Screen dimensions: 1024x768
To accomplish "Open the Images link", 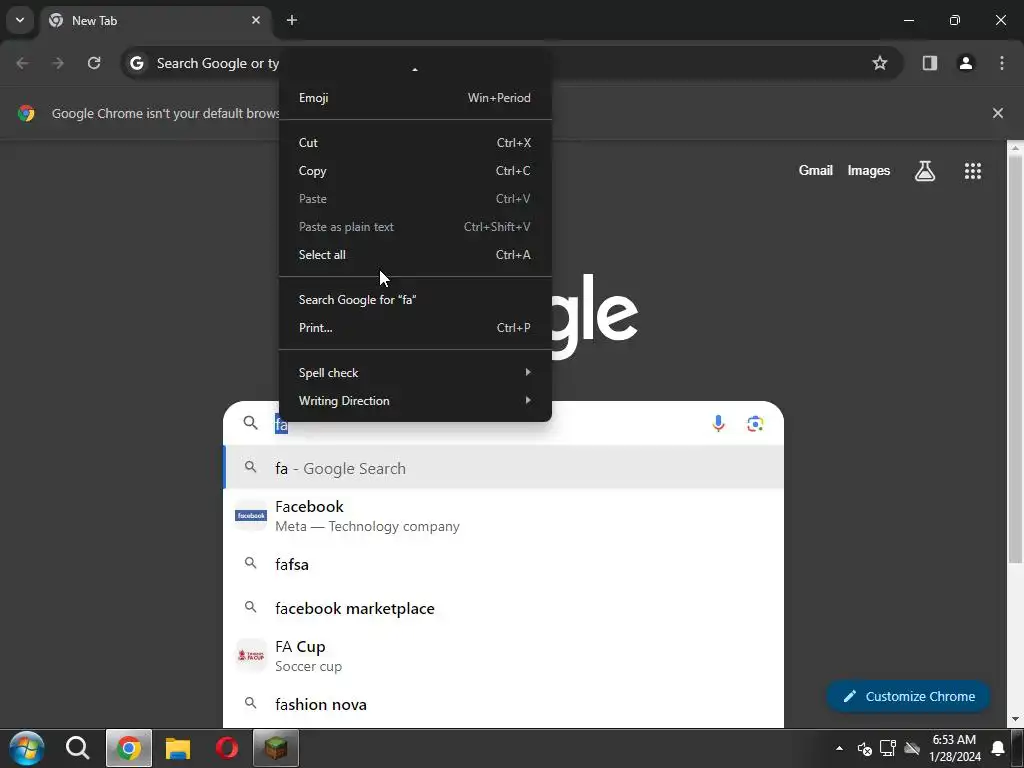I will 869,170.
